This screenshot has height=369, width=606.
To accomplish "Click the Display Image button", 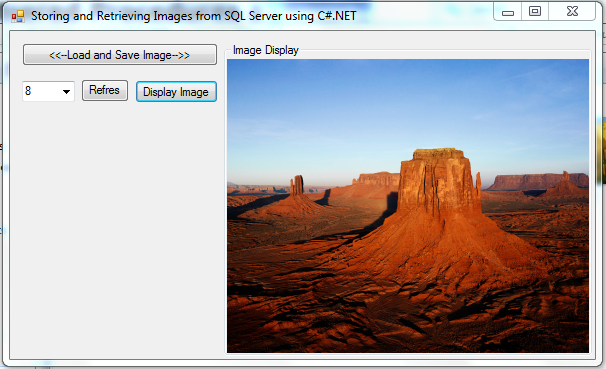I will (176, 92).
